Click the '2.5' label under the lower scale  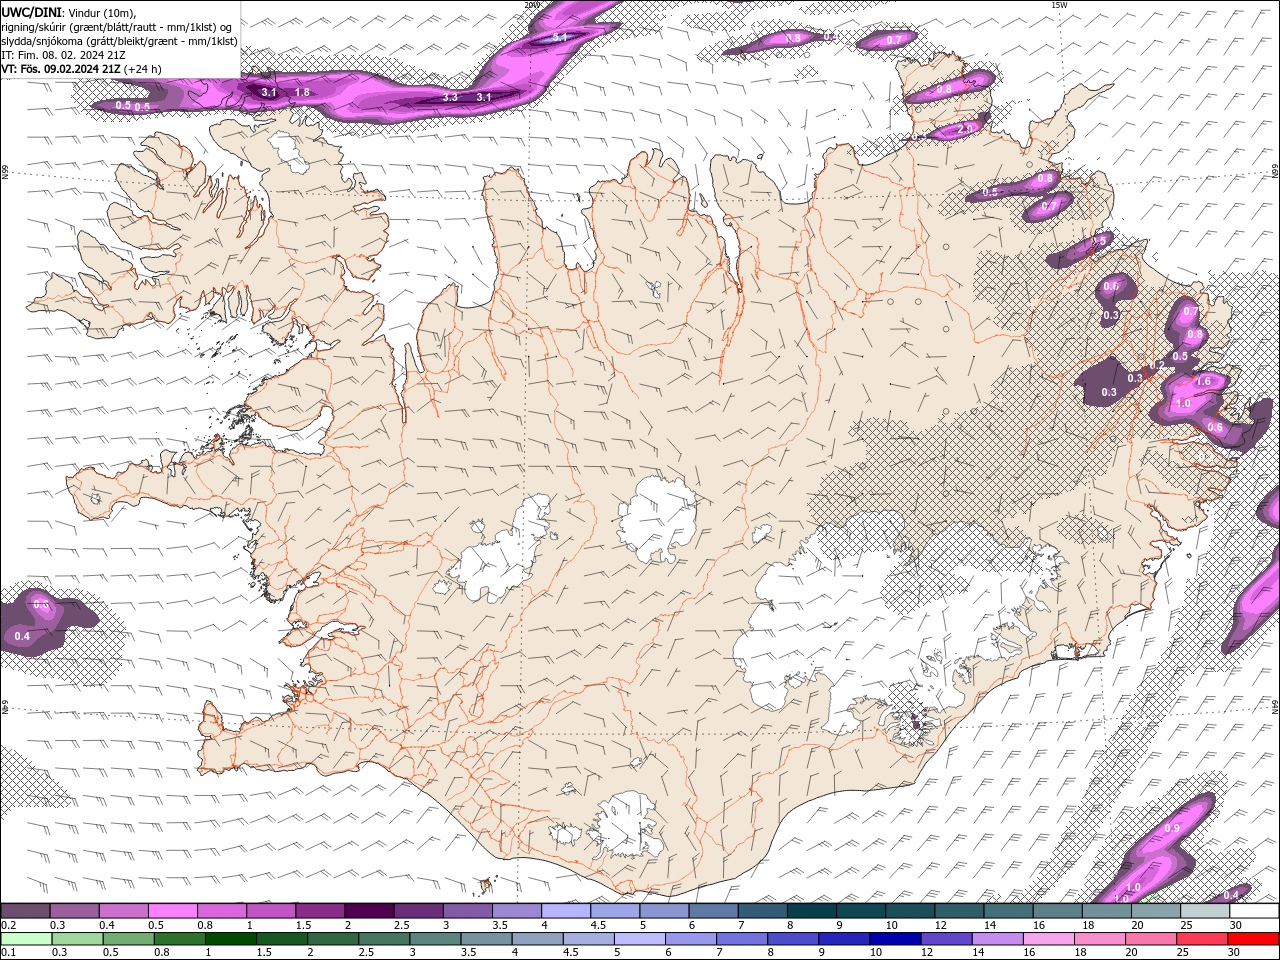368,952
